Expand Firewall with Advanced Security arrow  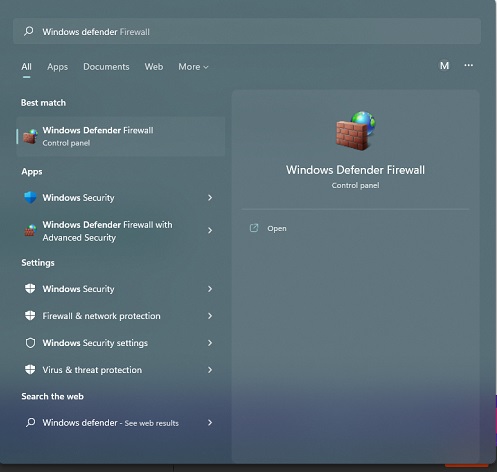210,230
